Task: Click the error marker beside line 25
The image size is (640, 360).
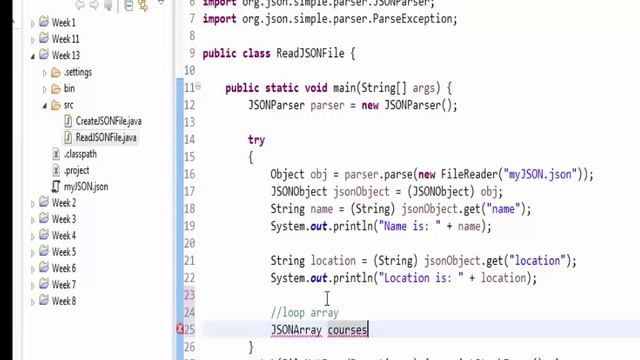Action: click(x=180, y=329)
